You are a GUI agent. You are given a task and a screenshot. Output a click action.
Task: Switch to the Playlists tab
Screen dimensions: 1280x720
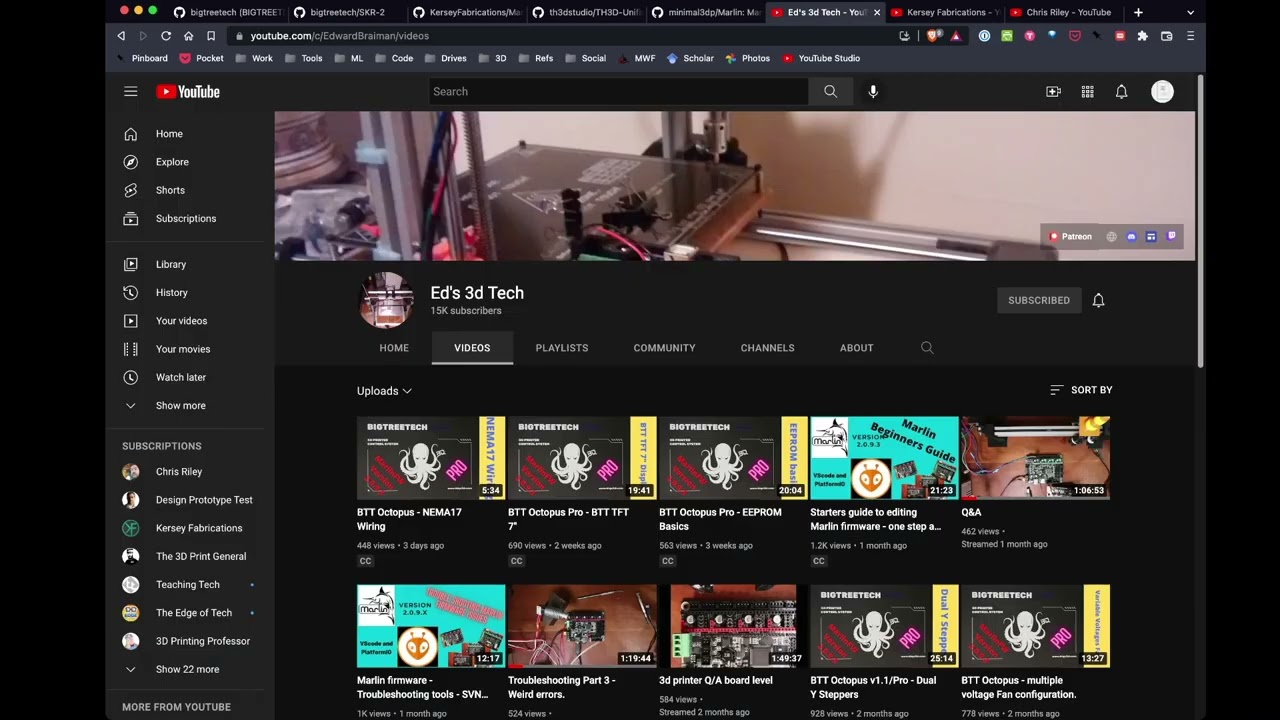pos(562,348)
